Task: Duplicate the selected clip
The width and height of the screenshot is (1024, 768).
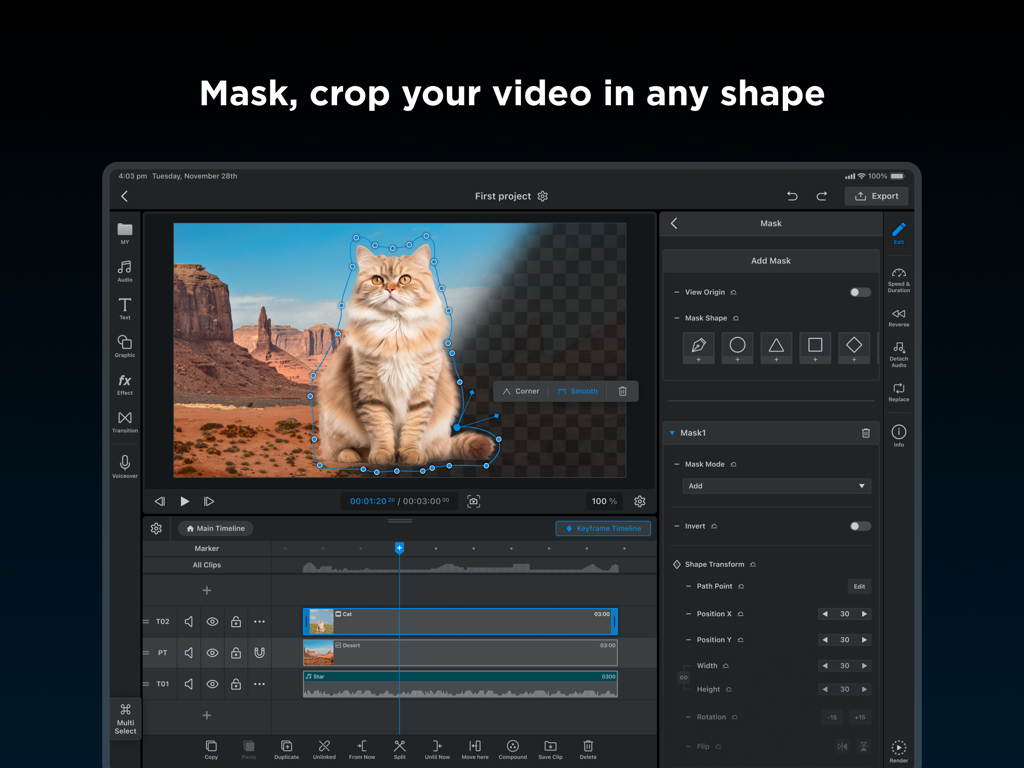Action: pyautogui.click(x=286, y=748)
